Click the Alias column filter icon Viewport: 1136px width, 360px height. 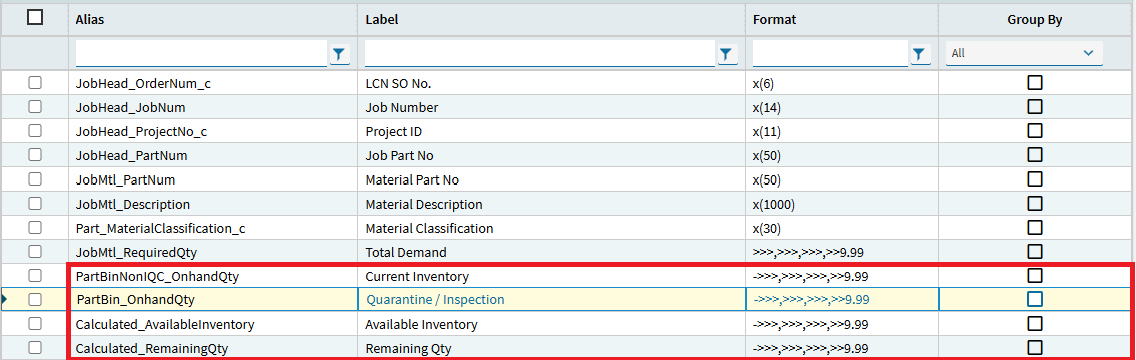(x=340, y=54)
